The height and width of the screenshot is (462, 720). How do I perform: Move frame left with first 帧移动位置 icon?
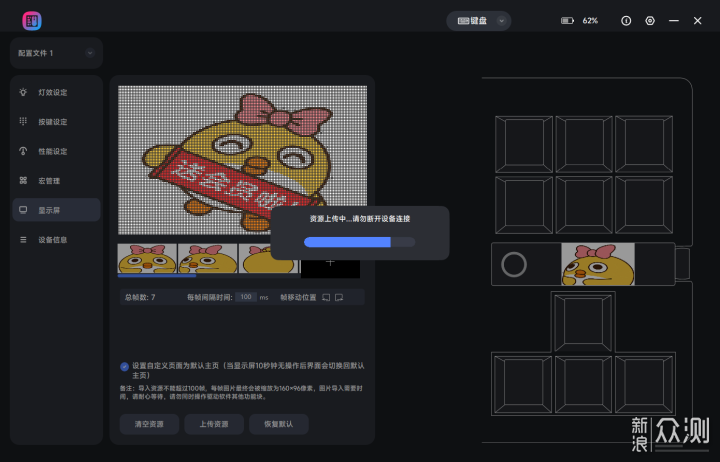coord(326,297)
